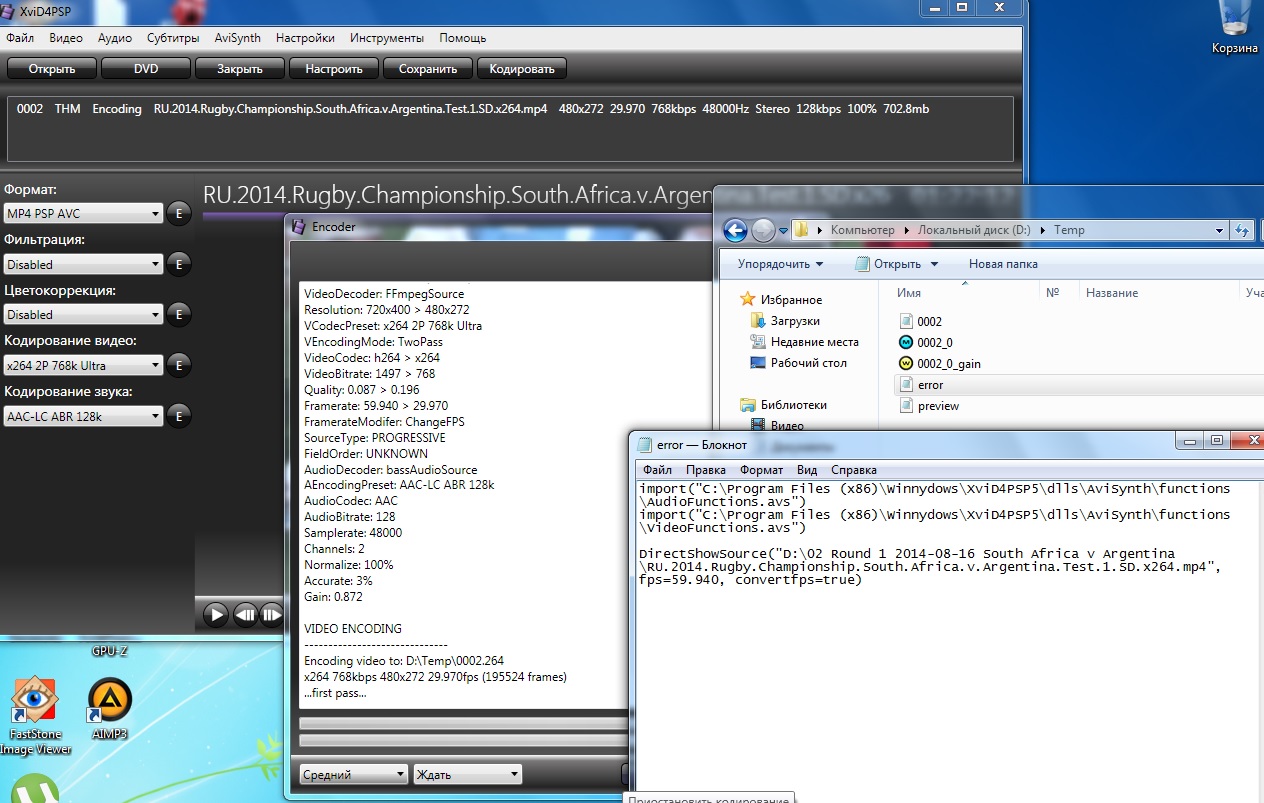Open the Вид menu in Notepad
The height and width of the screenshot is (803, 1264).
807,470
